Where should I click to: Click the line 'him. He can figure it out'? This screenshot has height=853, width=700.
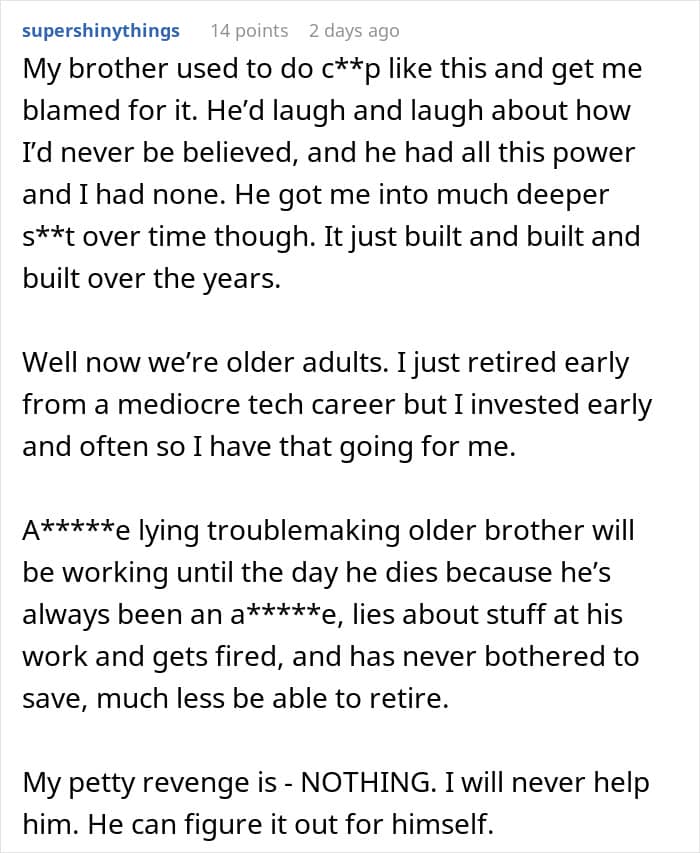(x=258, y=825)
